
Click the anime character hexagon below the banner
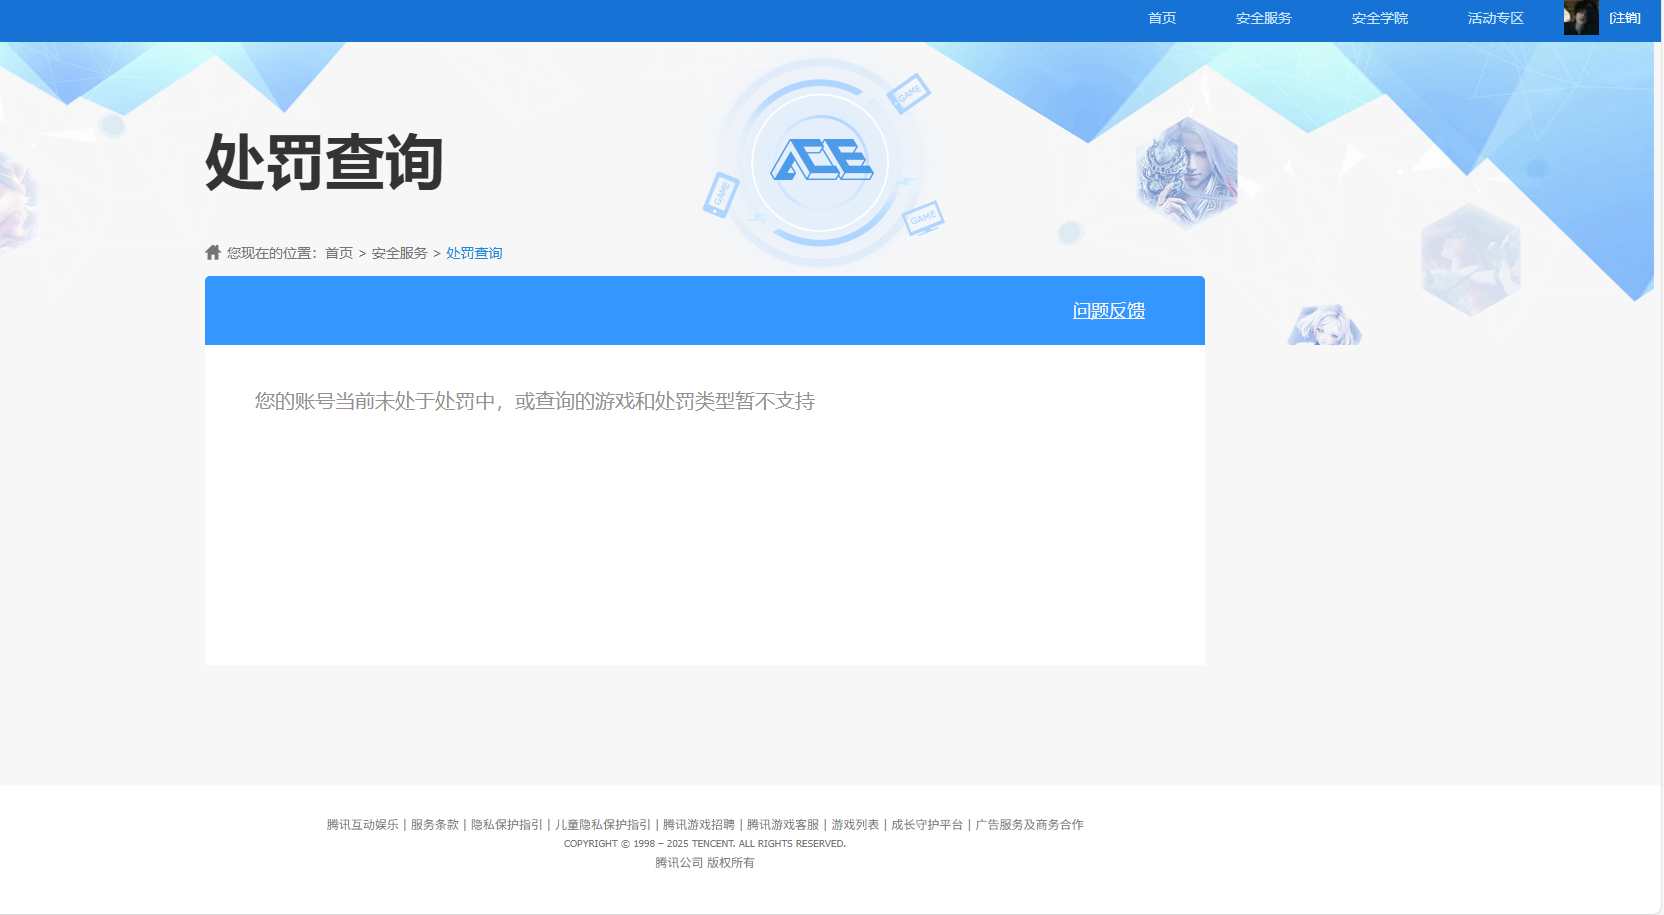tap(1325, 325)
